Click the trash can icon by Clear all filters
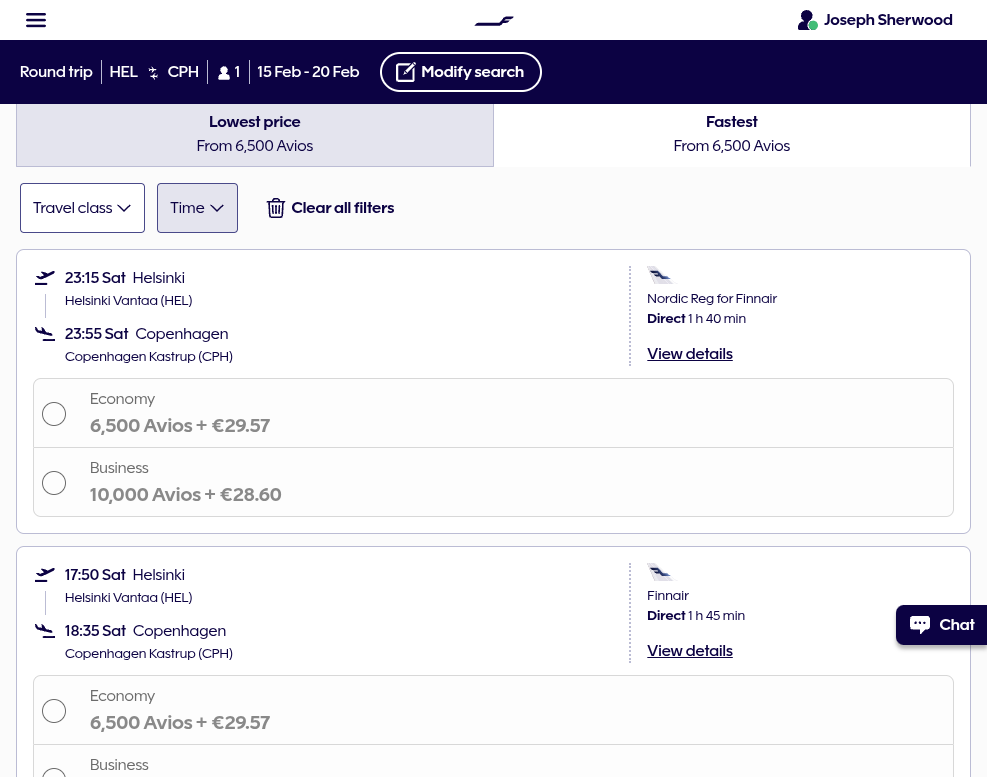The image size is (987, 777). (276, 208)
